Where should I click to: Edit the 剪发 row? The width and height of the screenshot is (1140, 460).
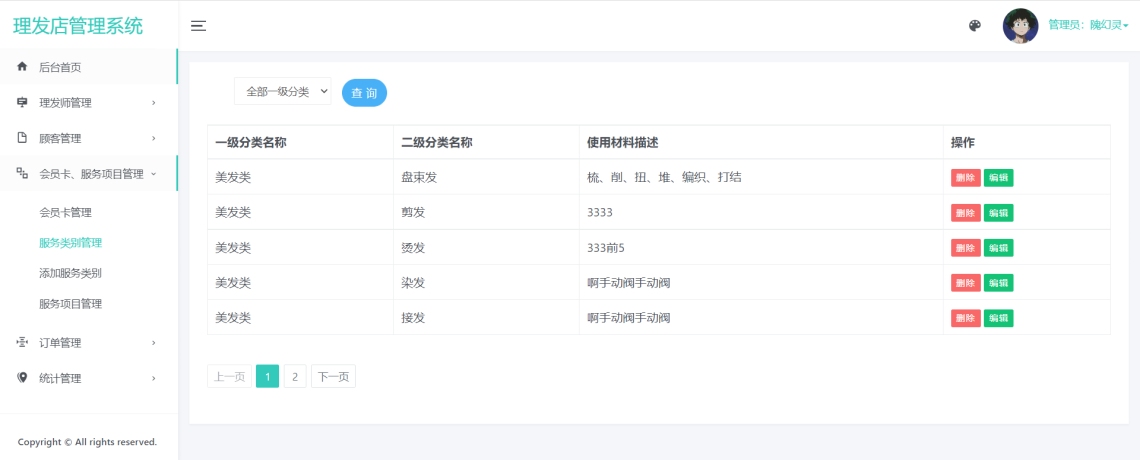tap(998, 212)
